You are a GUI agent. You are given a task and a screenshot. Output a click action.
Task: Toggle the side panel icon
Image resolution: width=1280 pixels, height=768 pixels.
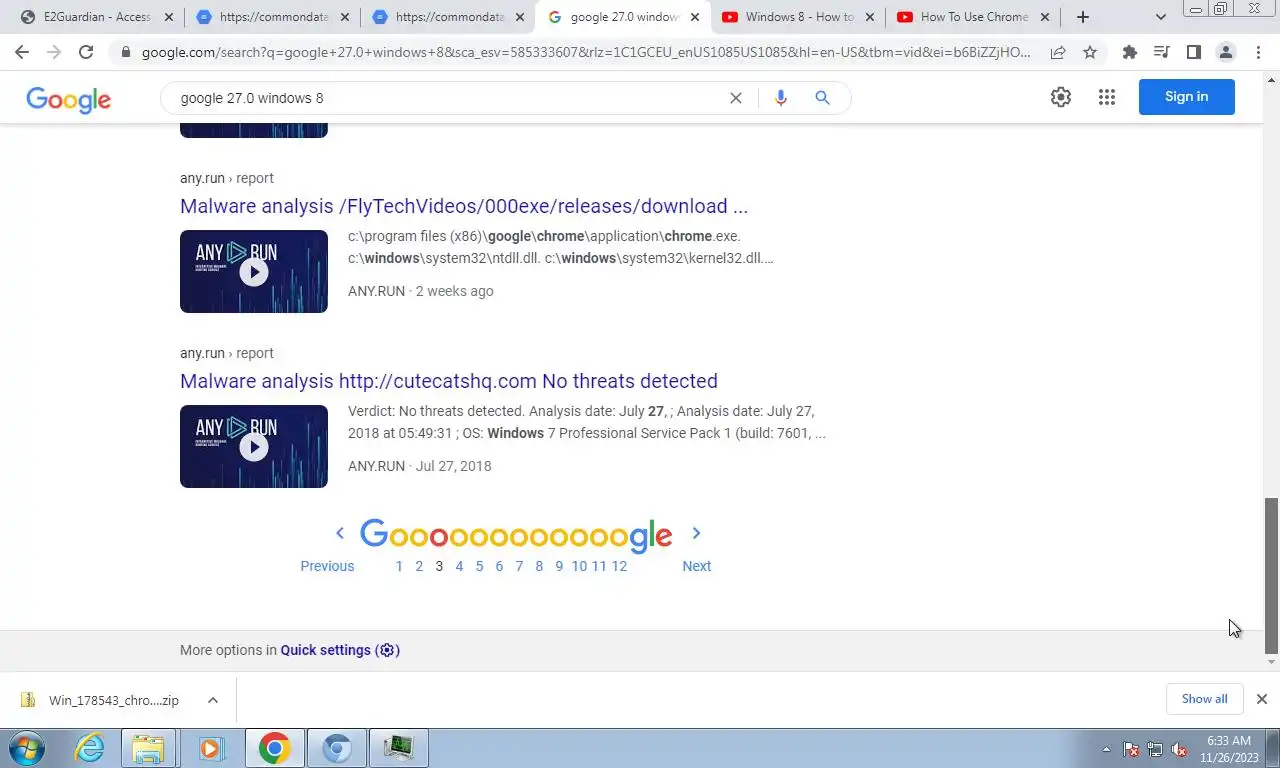pos(1193,52)
